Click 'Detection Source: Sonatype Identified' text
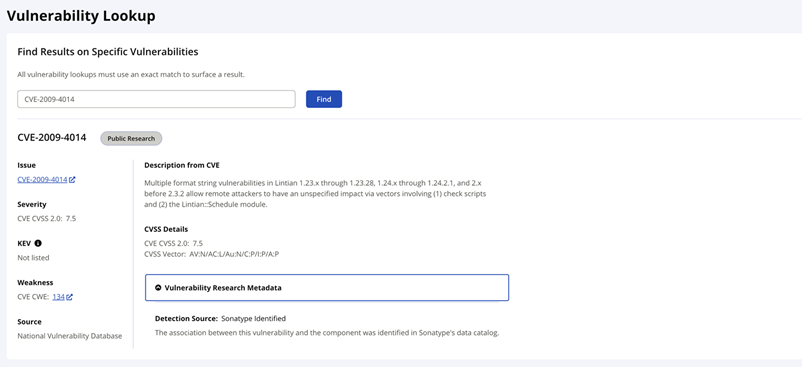The height and width of the screenshot is (367, 802). [220, 318]
